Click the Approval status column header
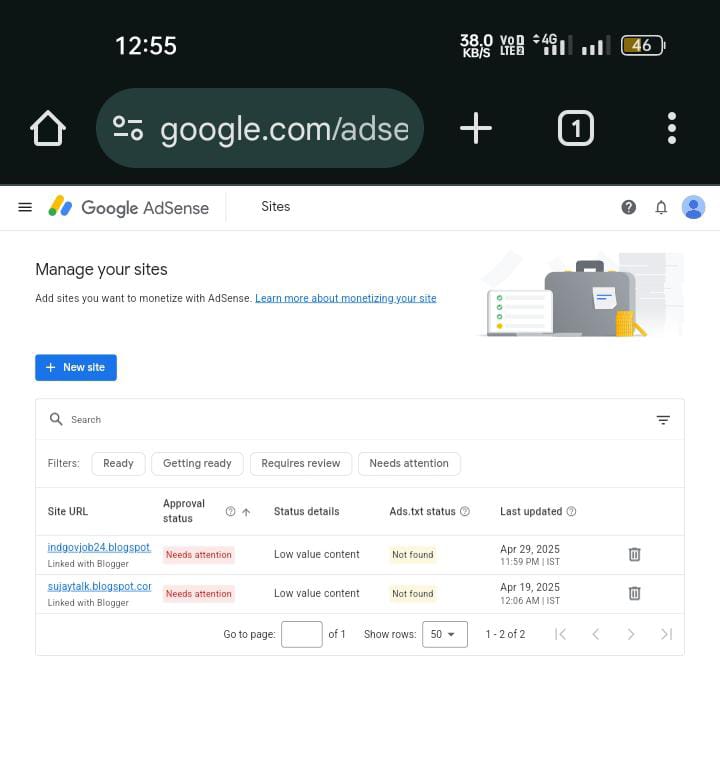The width and height of the screenshot is (720, 761). [184, 511]
